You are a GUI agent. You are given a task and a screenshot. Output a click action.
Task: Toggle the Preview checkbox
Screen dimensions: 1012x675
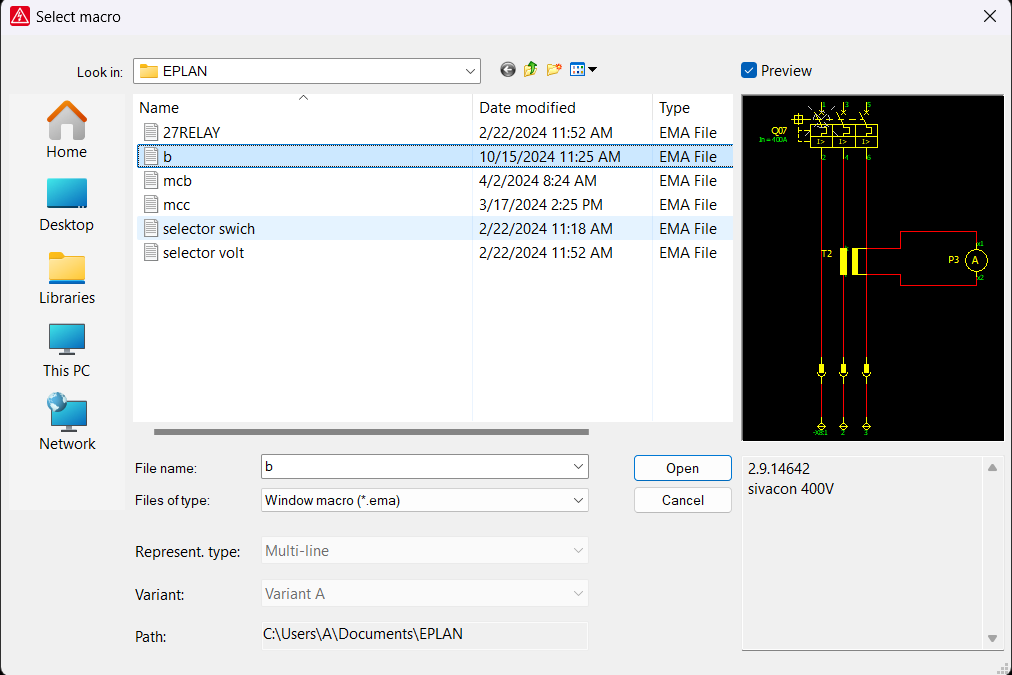pyautogui.click(x=749, y=70)
